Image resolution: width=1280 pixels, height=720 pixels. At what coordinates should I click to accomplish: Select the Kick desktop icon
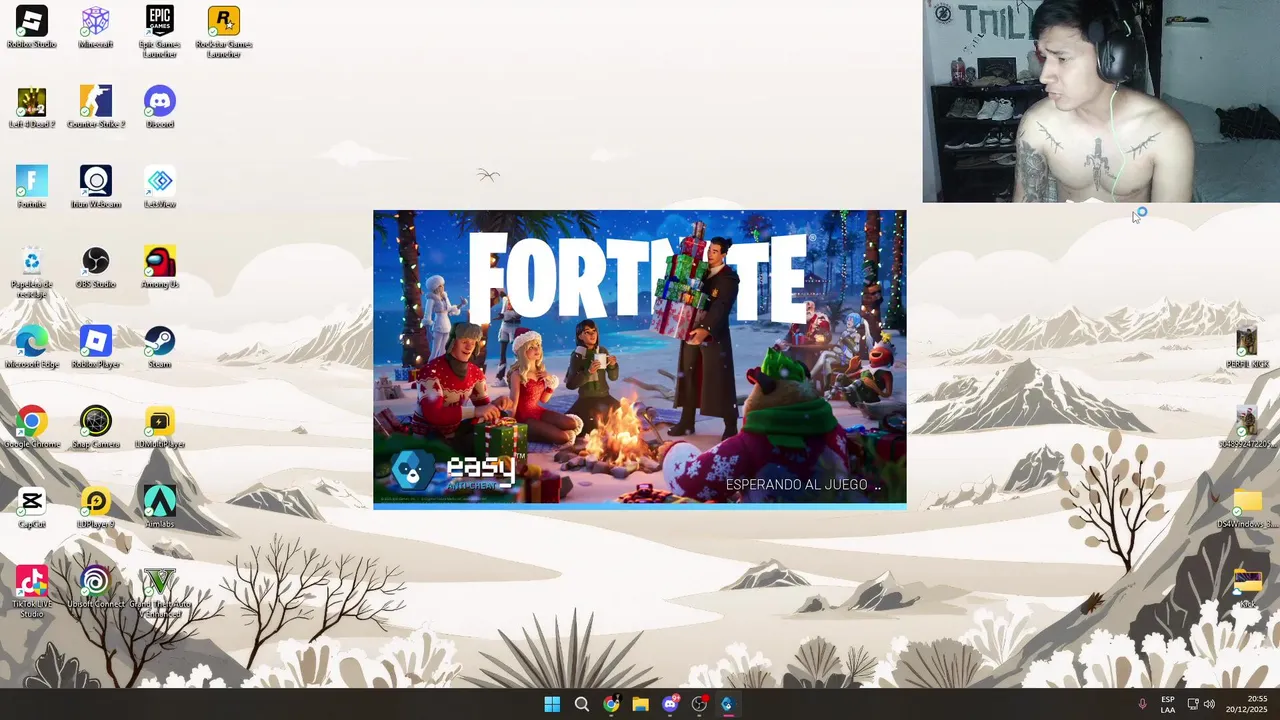pos(1247,587)
